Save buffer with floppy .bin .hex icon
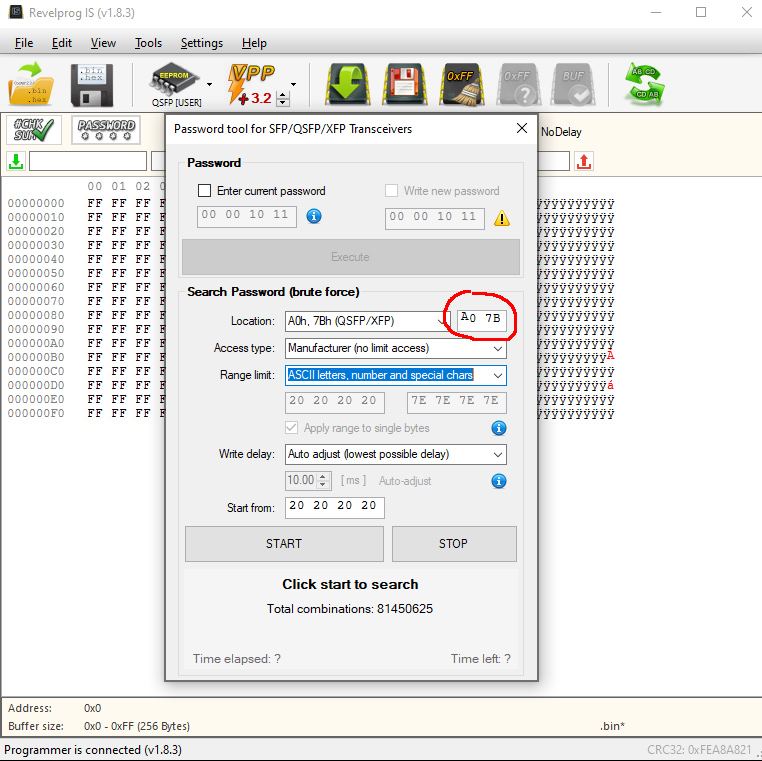Viewport: 762px width, 761px height. tap(92, 85)
